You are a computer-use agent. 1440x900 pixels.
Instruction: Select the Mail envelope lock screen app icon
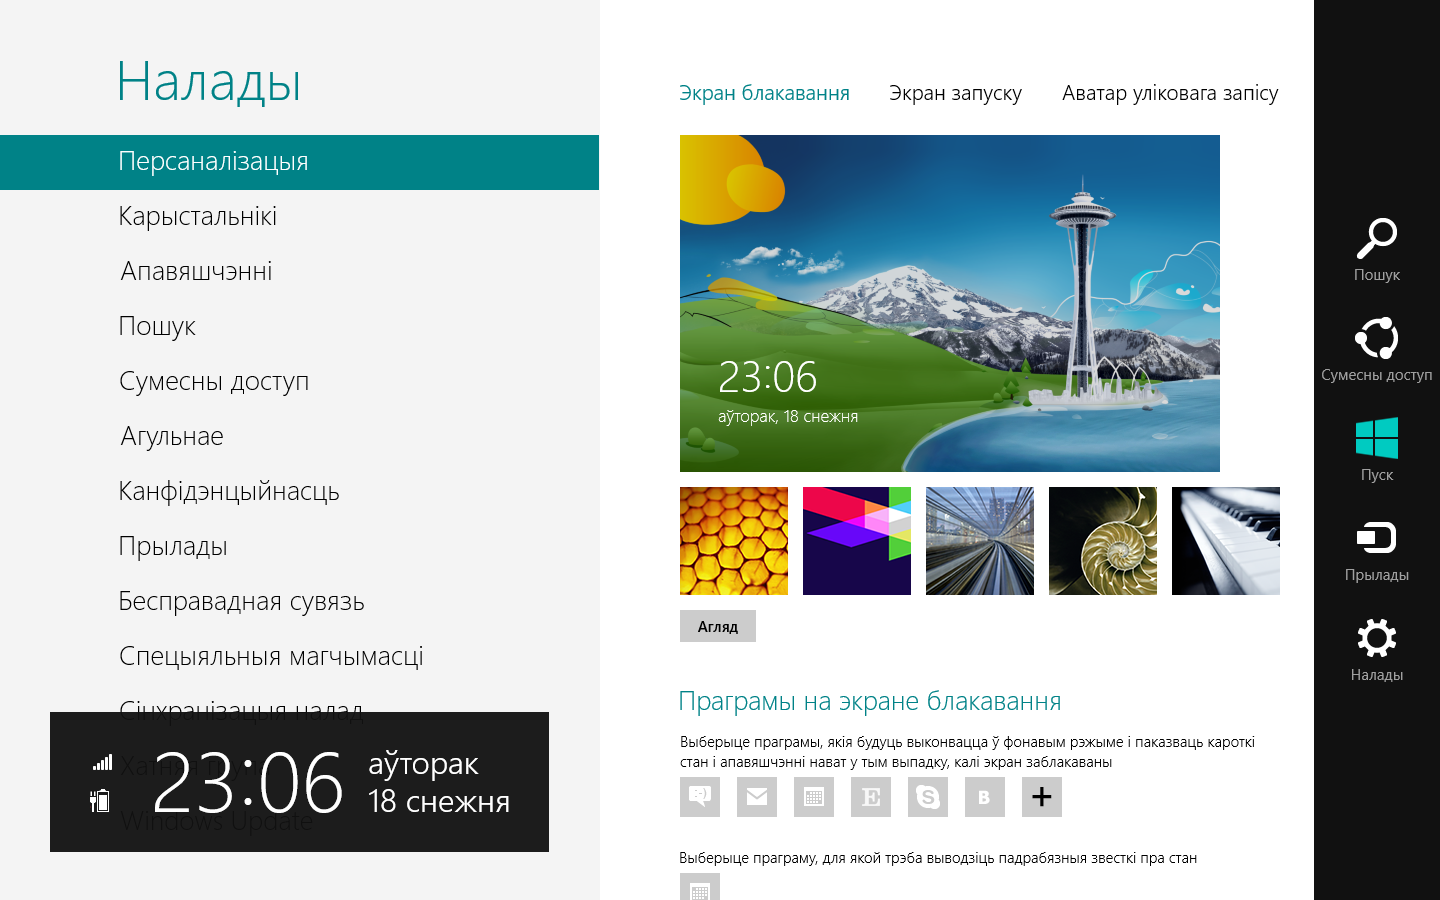click(757, 797)
